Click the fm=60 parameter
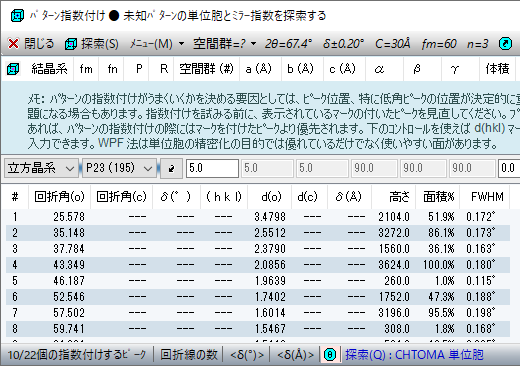Screen dimensions: 520x366 (x=439, y=44)
